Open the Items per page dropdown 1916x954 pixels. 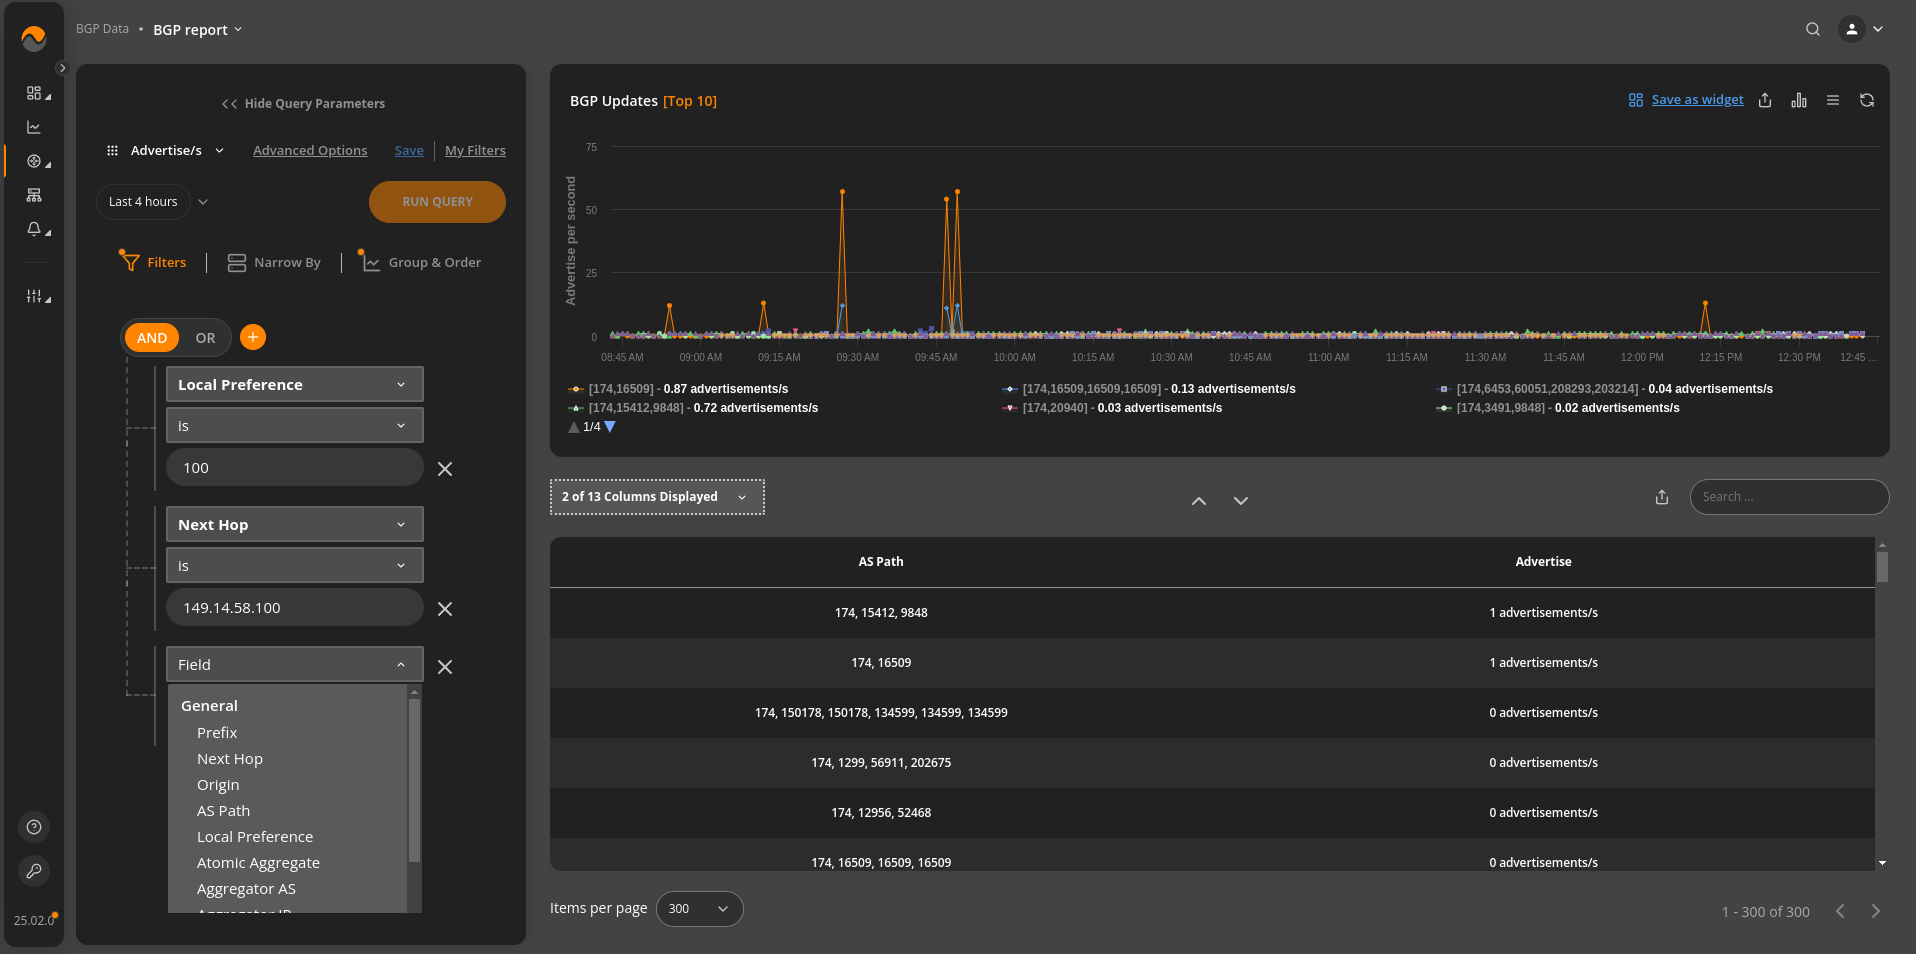699,909
